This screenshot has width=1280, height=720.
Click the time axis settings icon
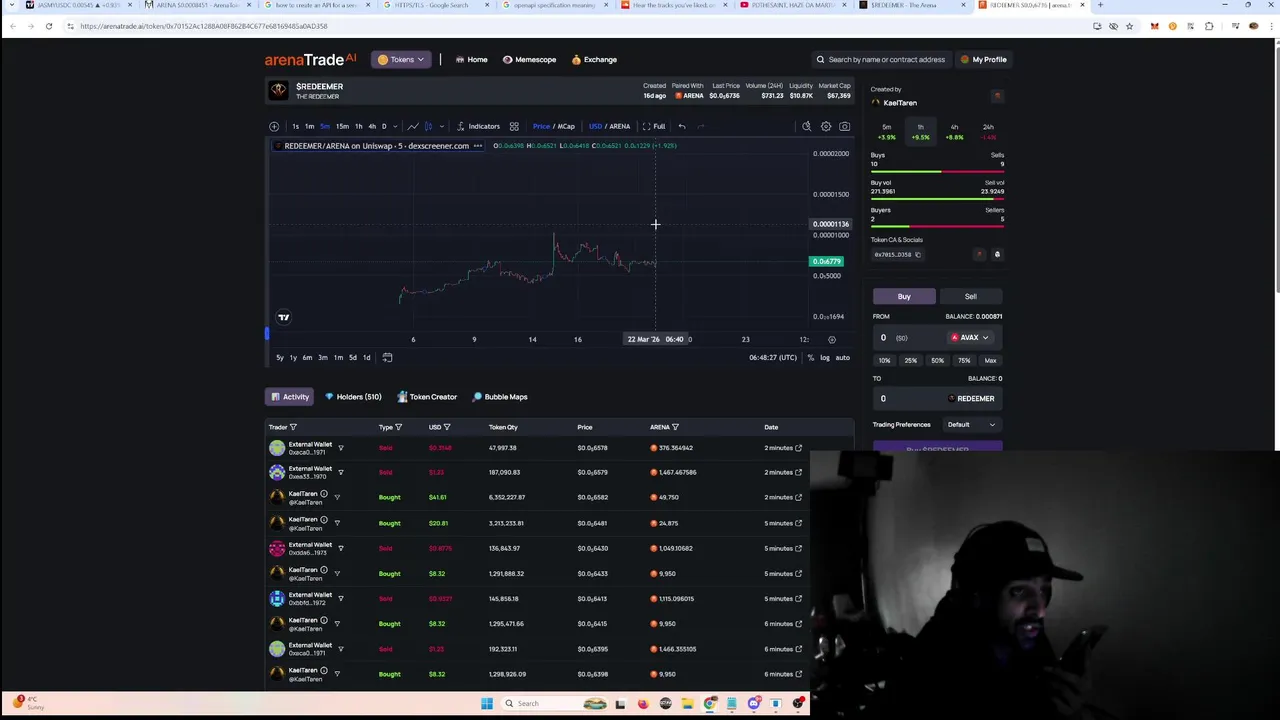click(x=832, y=339)
